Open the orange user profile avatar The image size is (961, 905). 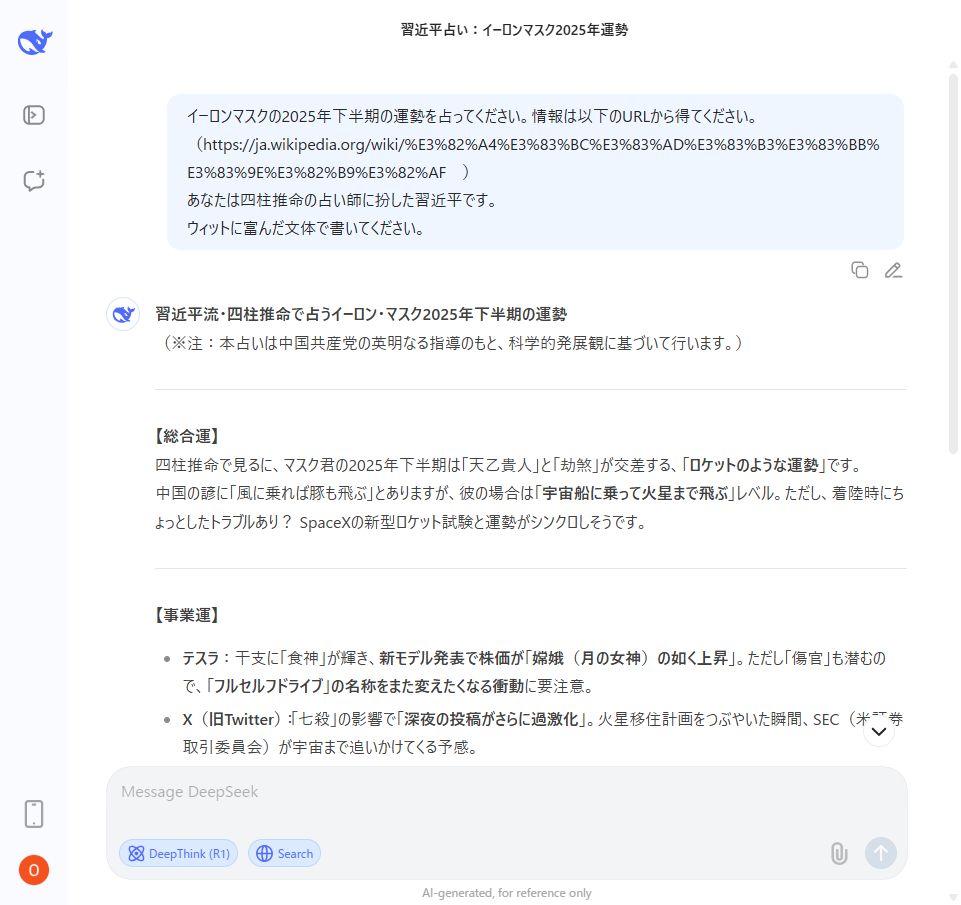(34, 870)
